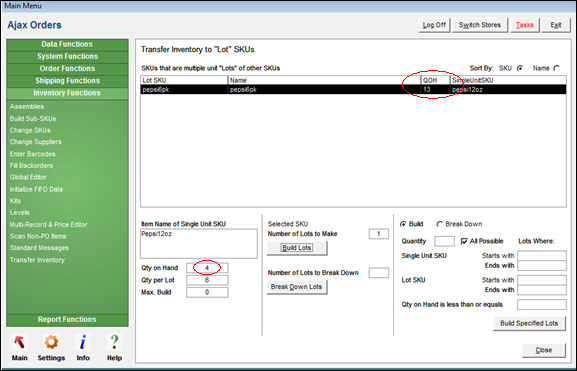The image size is (577, 371).
Task: Expand the Order Functions section
Action: coord(67,68)
